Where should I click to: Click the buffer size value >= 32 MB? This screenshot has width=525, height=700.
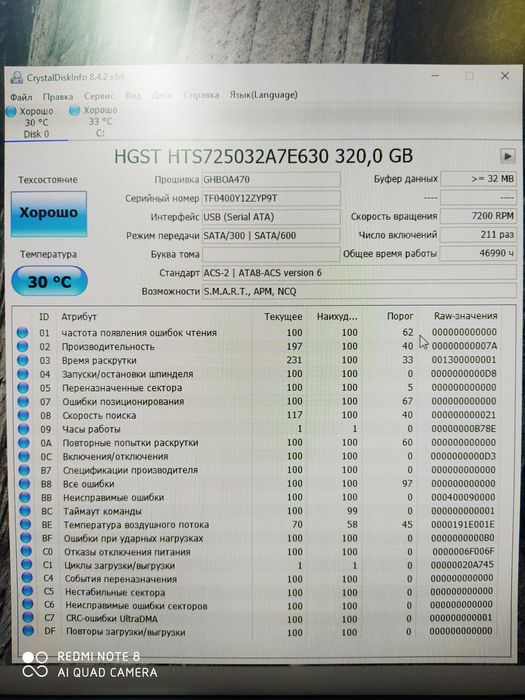[x=478, y=179]
